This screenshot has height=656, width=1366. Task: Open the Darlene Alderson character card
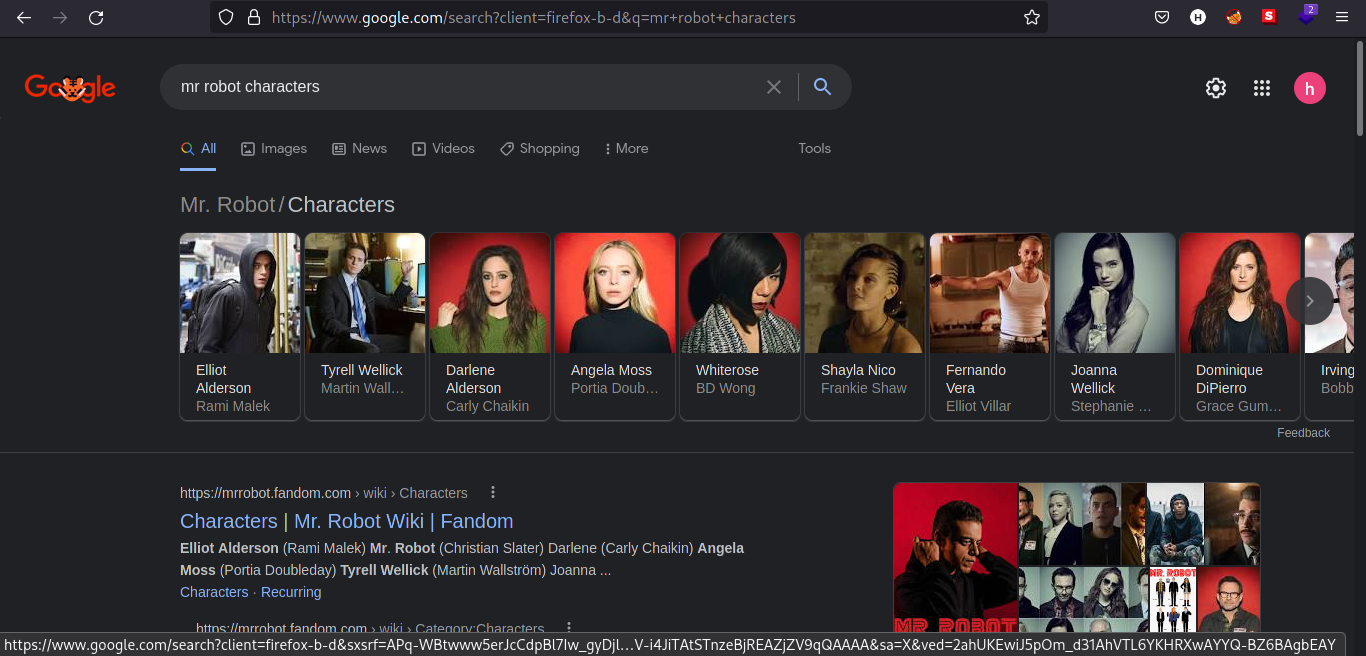tap(490, 326)
